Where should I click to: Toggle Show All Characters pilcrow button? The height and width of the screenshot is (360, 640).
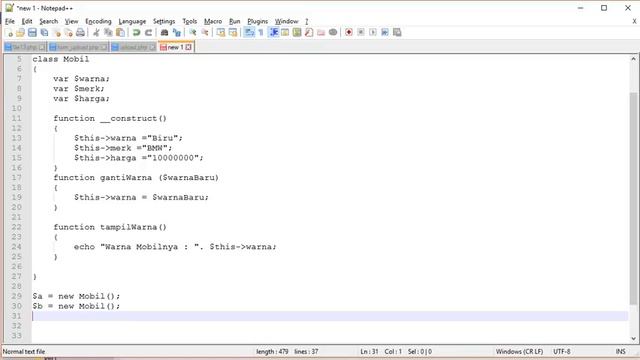pyautogui.click(x=261, y=33)
